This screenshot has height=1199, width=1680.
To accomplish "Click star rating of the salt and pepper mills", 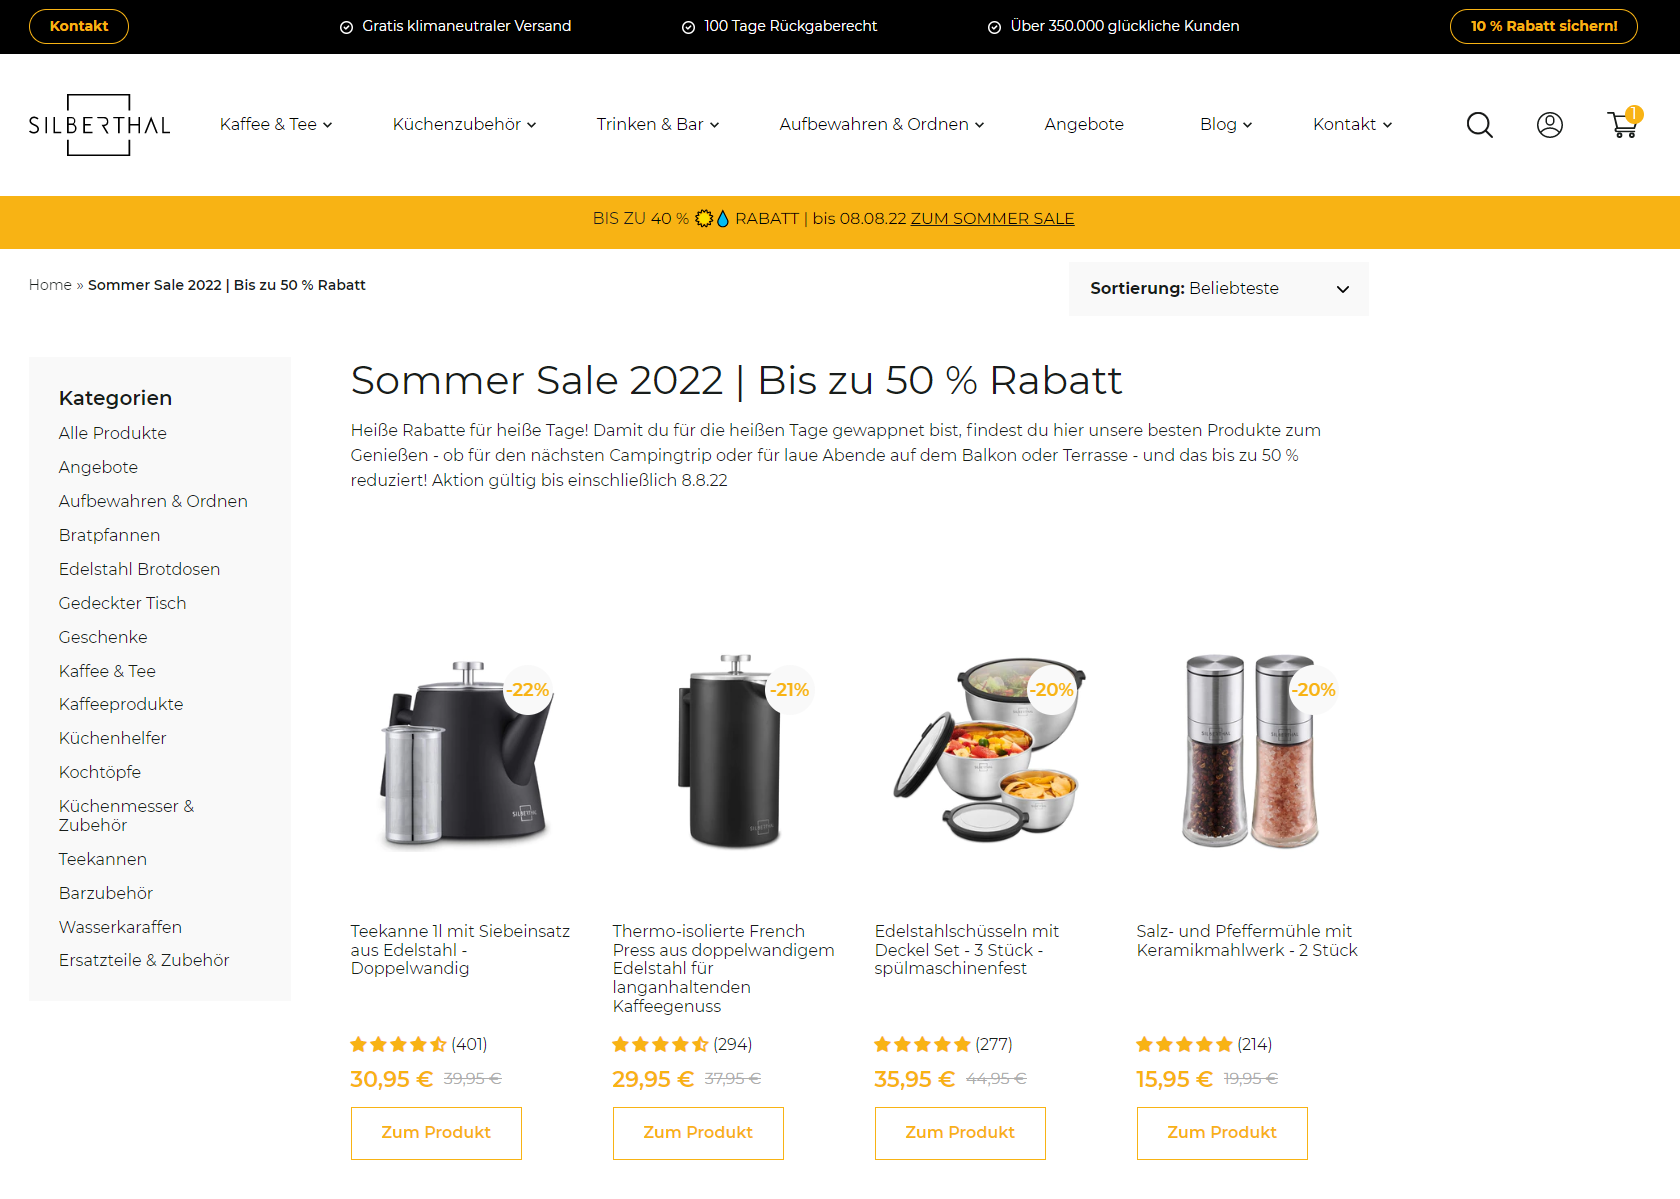I will click(1184, 1045).
